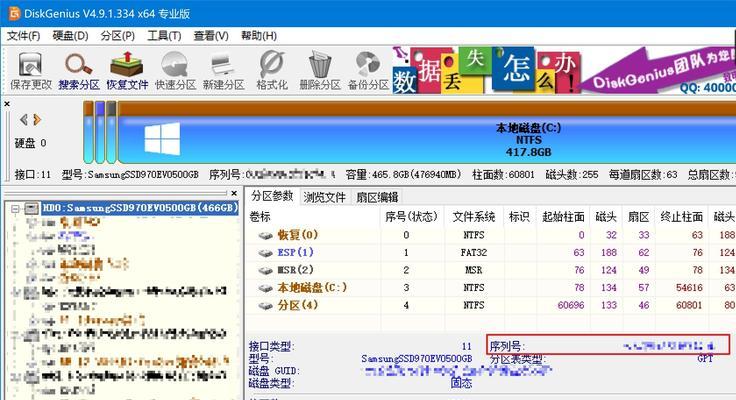This screenshot has height=400, width=736.
Task: Click 终止柱面 column header
Action: (682, 217)
